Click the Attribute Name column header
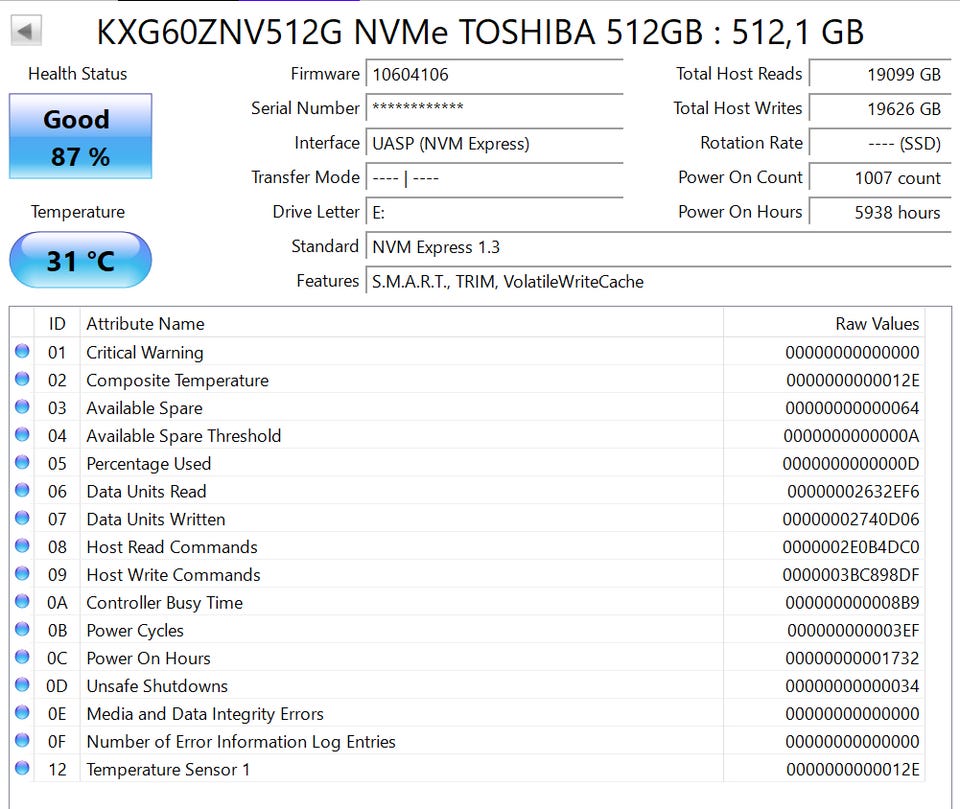 coord(145,324)
